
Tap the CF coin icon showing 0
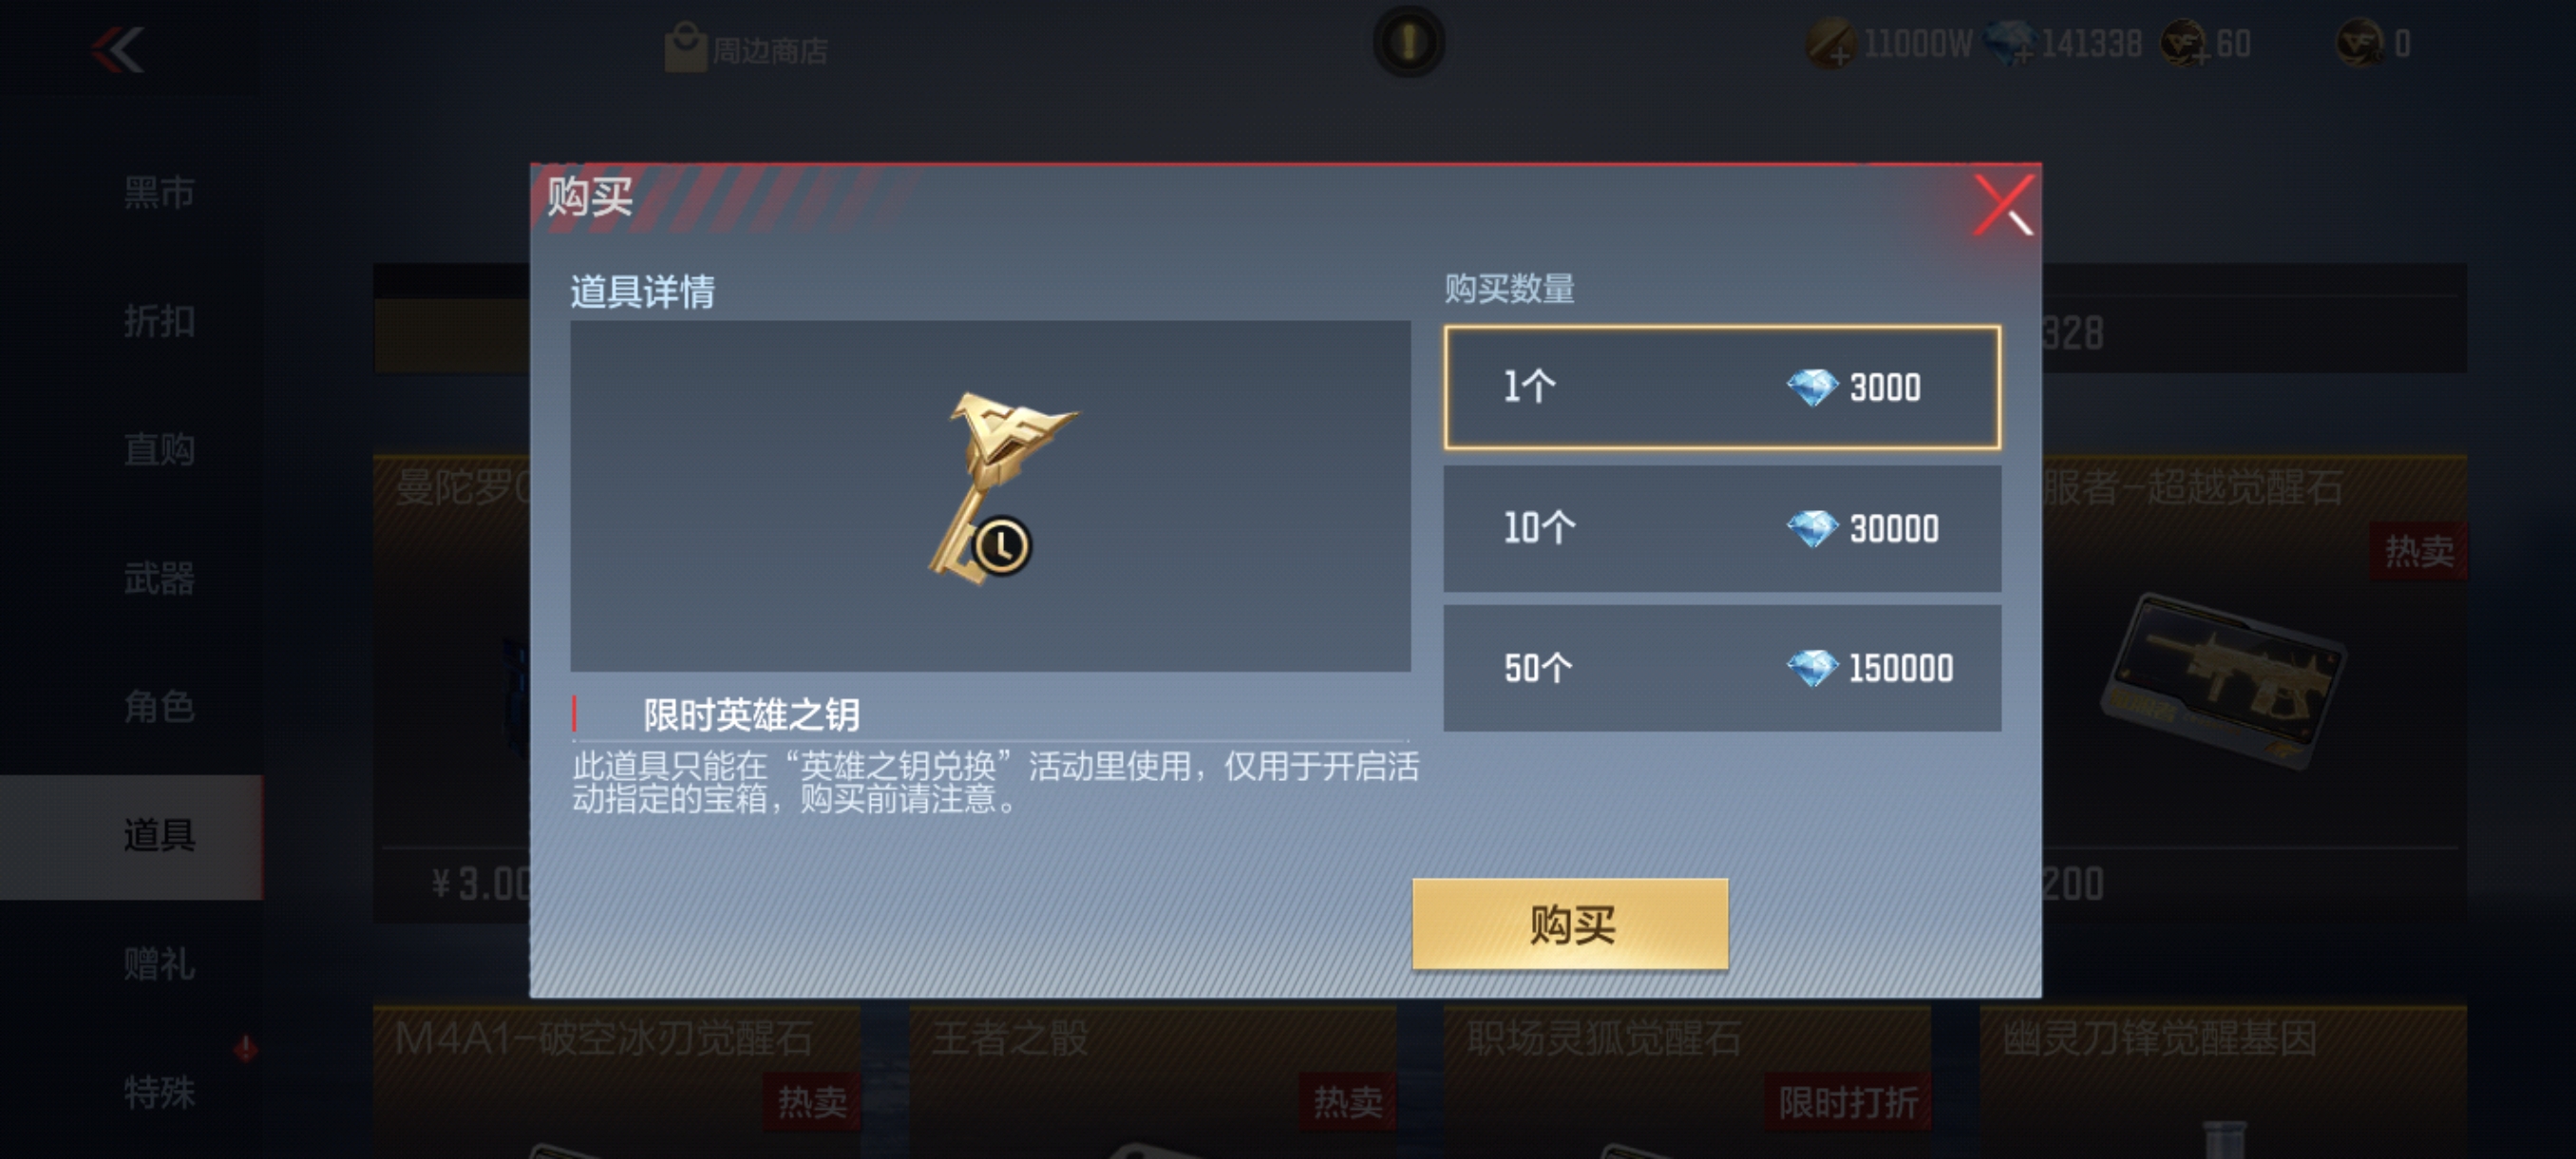click(x=2361, y=44)
